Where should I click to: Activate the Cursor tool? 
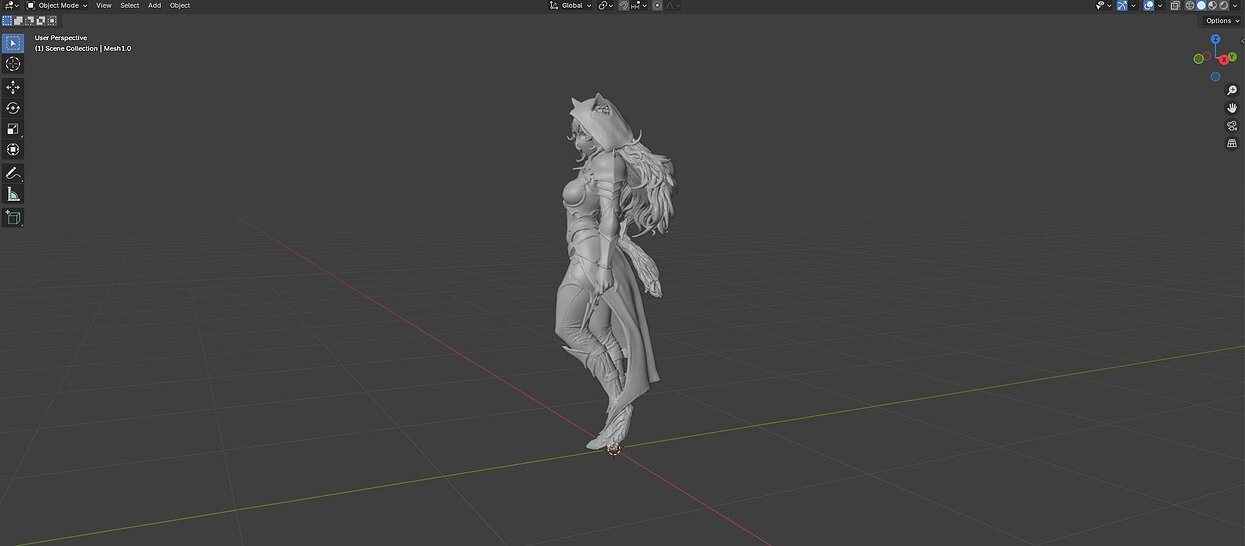13,64
